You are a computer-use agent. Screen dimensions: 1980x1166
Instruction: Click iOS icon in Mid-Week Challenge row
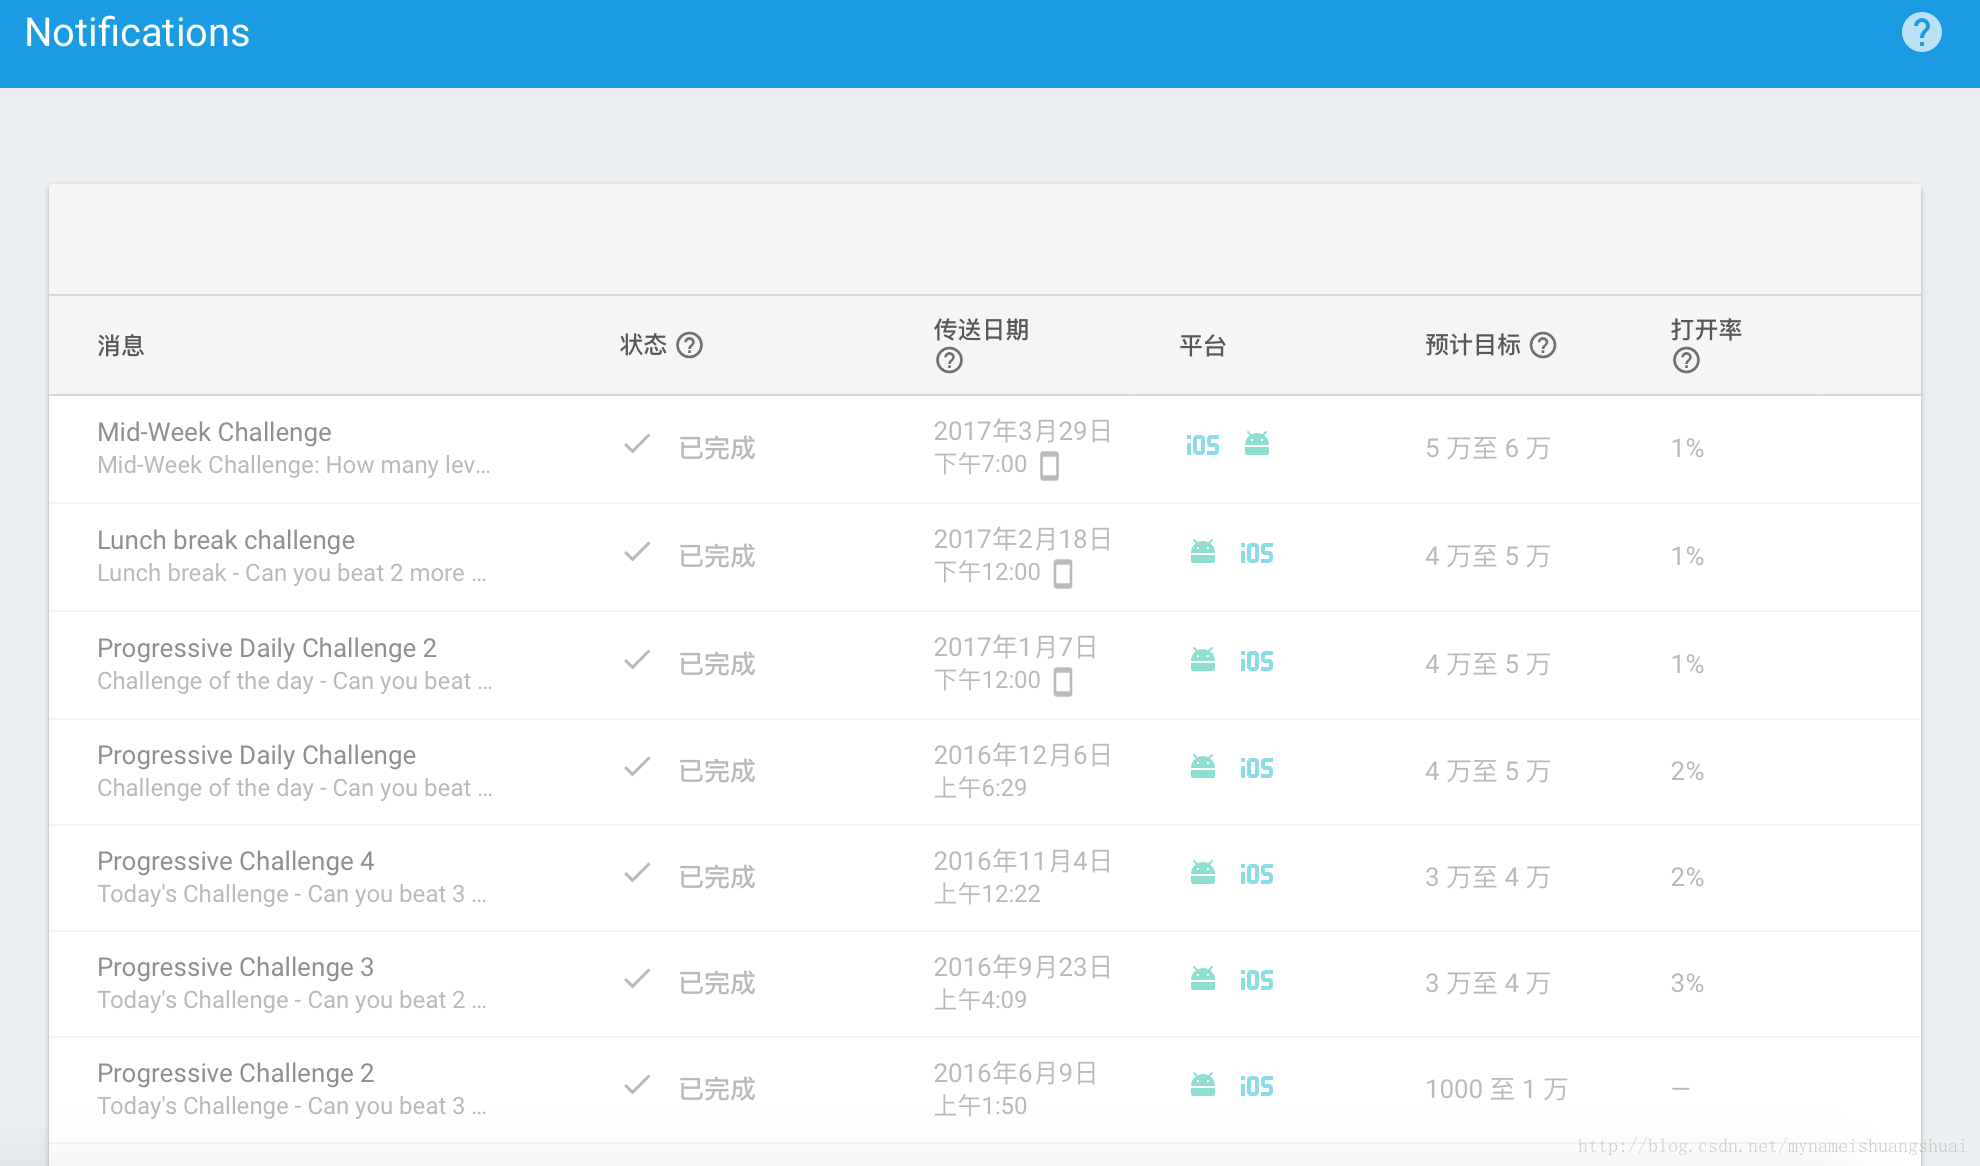point(1202,445)
